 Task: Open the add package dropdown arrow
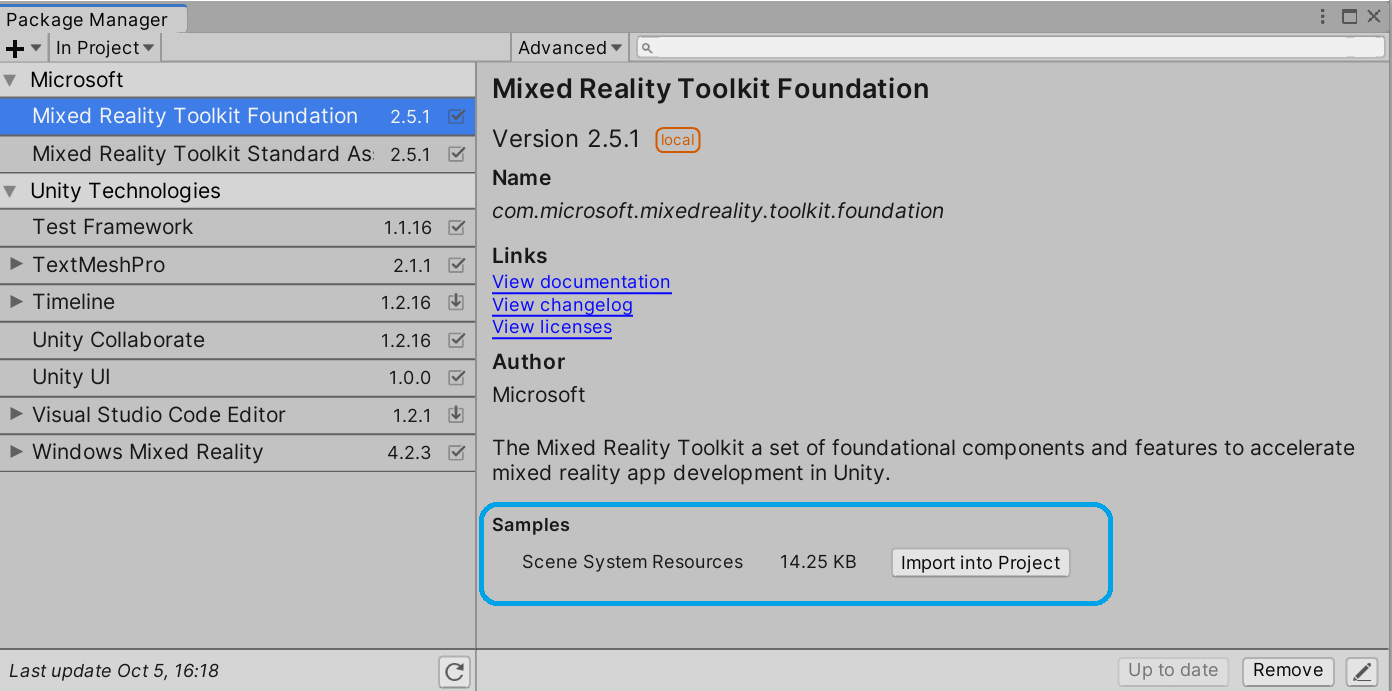(36, 48)
